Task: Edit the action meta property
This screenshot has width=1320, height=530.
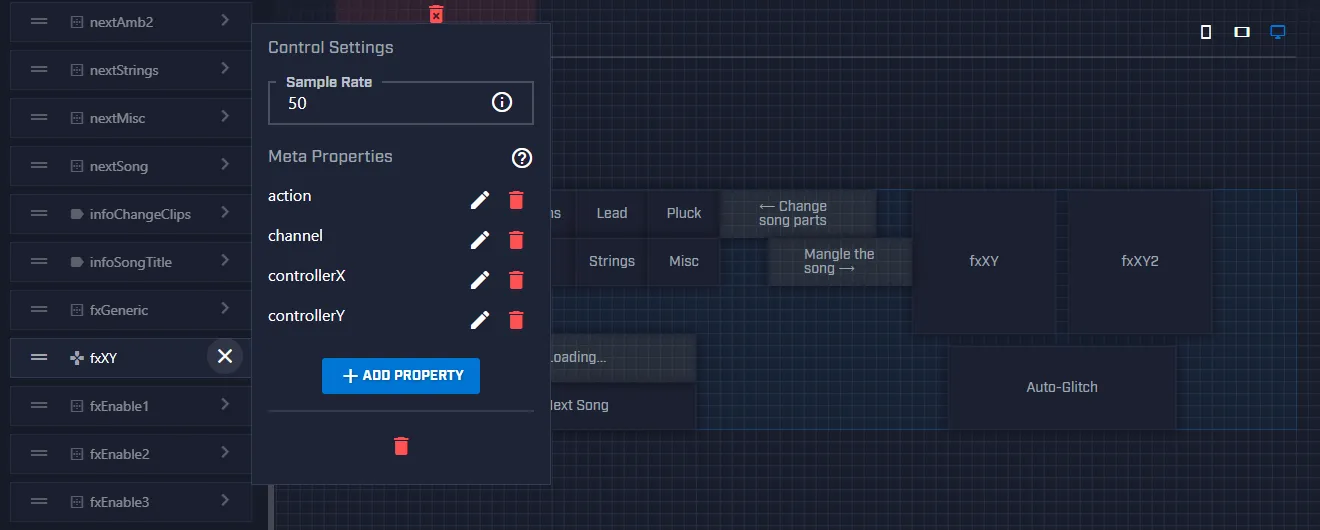Action: [480, 200]
